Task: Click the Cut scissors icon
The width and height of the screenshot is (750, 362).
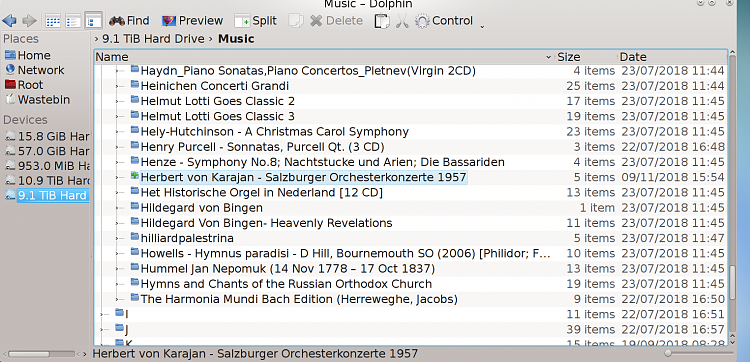Action: [x=402, y=21]
